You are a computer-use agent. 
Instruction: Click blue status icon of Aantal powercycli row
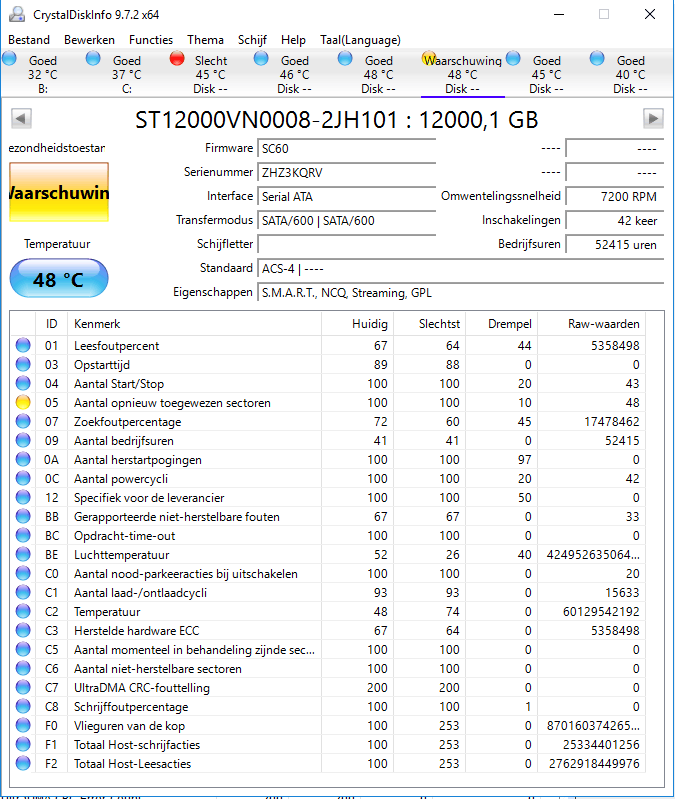(23, 478)
